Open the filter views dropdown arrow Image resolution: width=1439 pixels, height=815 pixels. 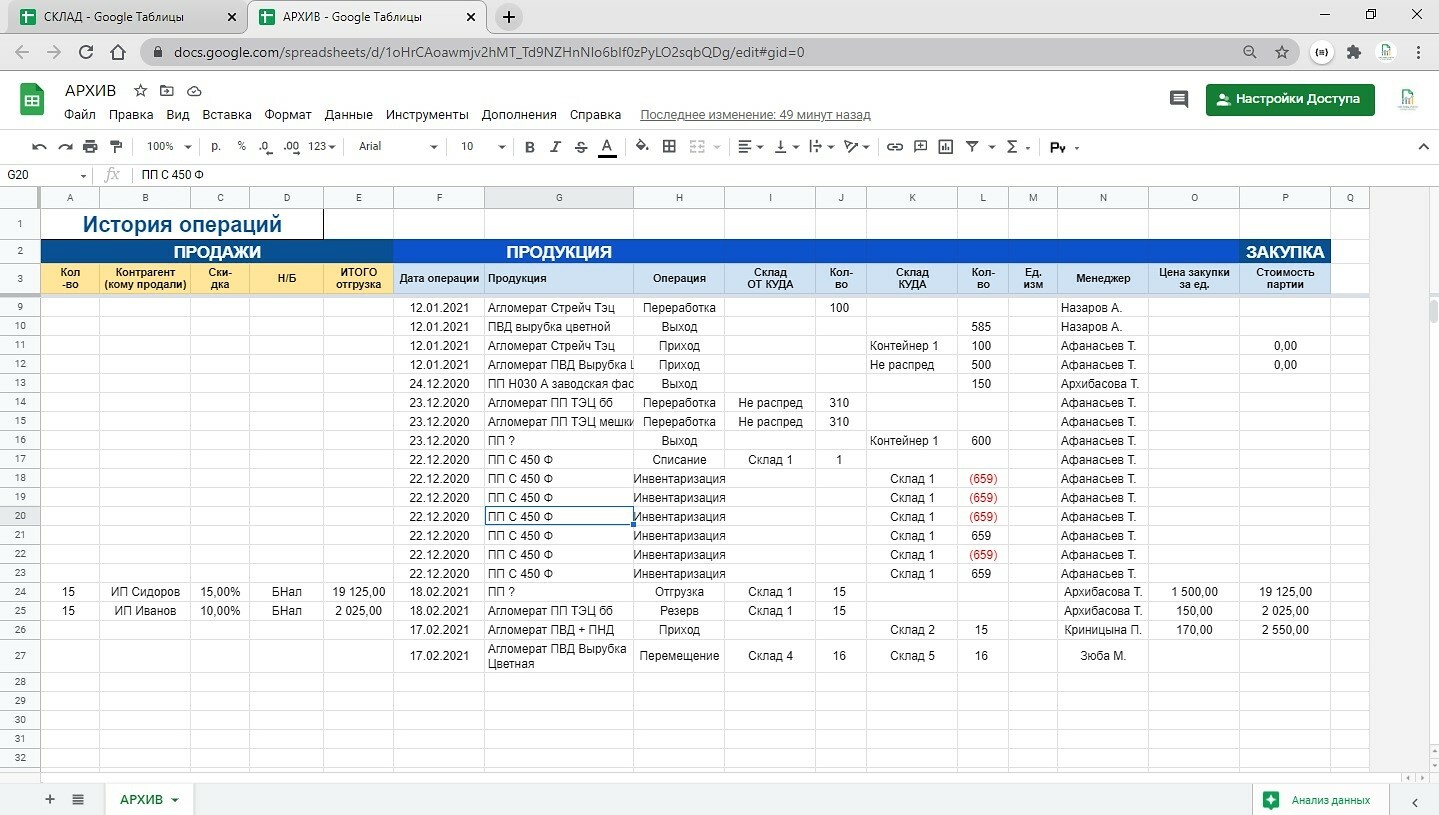[992, 147]
